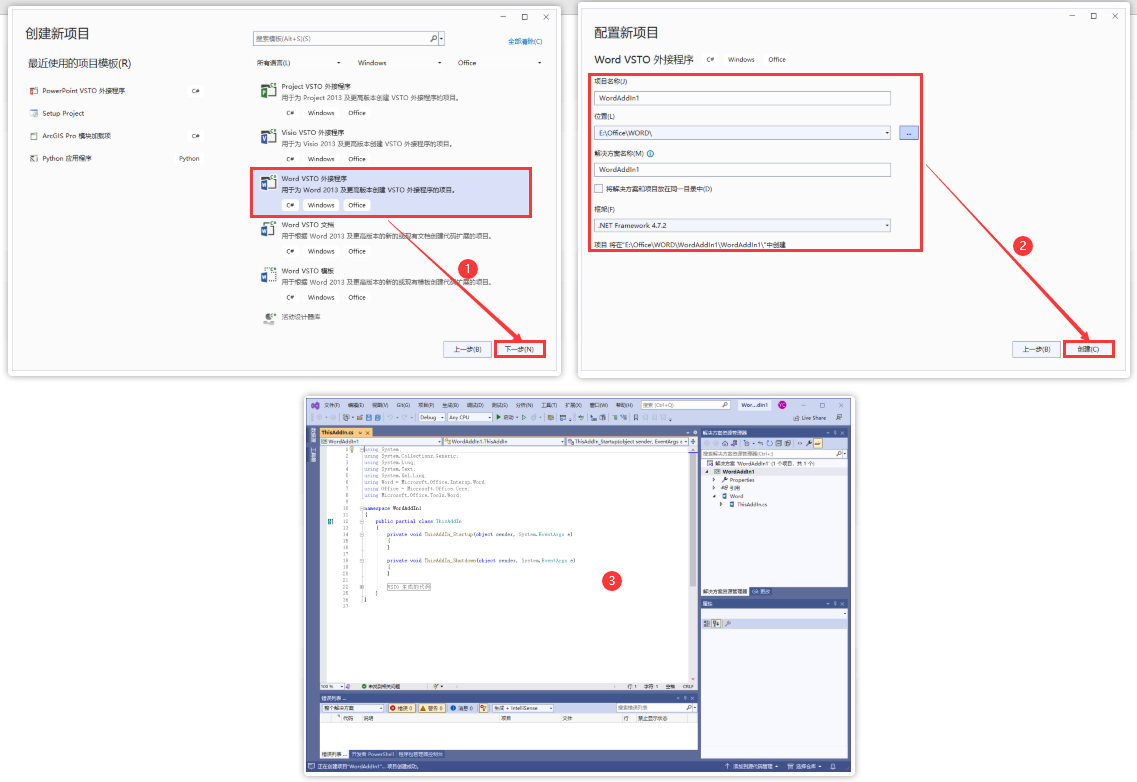Open the 编辑(E) menu

point(356,406)
